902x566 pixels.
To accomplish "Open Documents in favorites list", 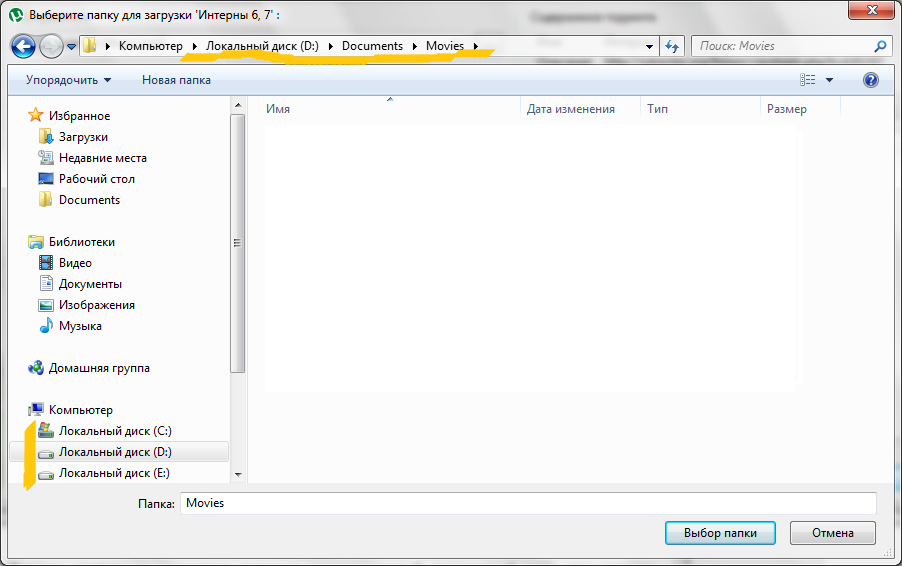I will pos(89,200).
